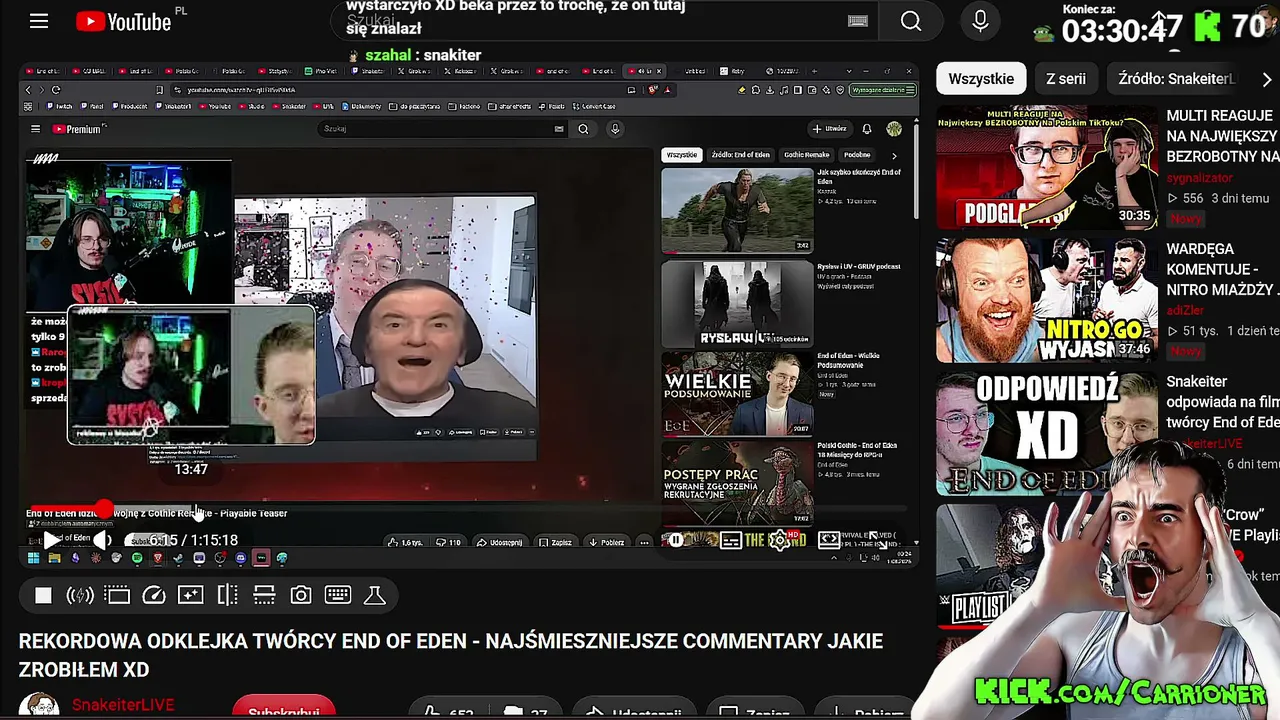This screenshot has height=720, width=1280.
Task: Click the large magnifier search button in the main header
Action: coord(910,21)
